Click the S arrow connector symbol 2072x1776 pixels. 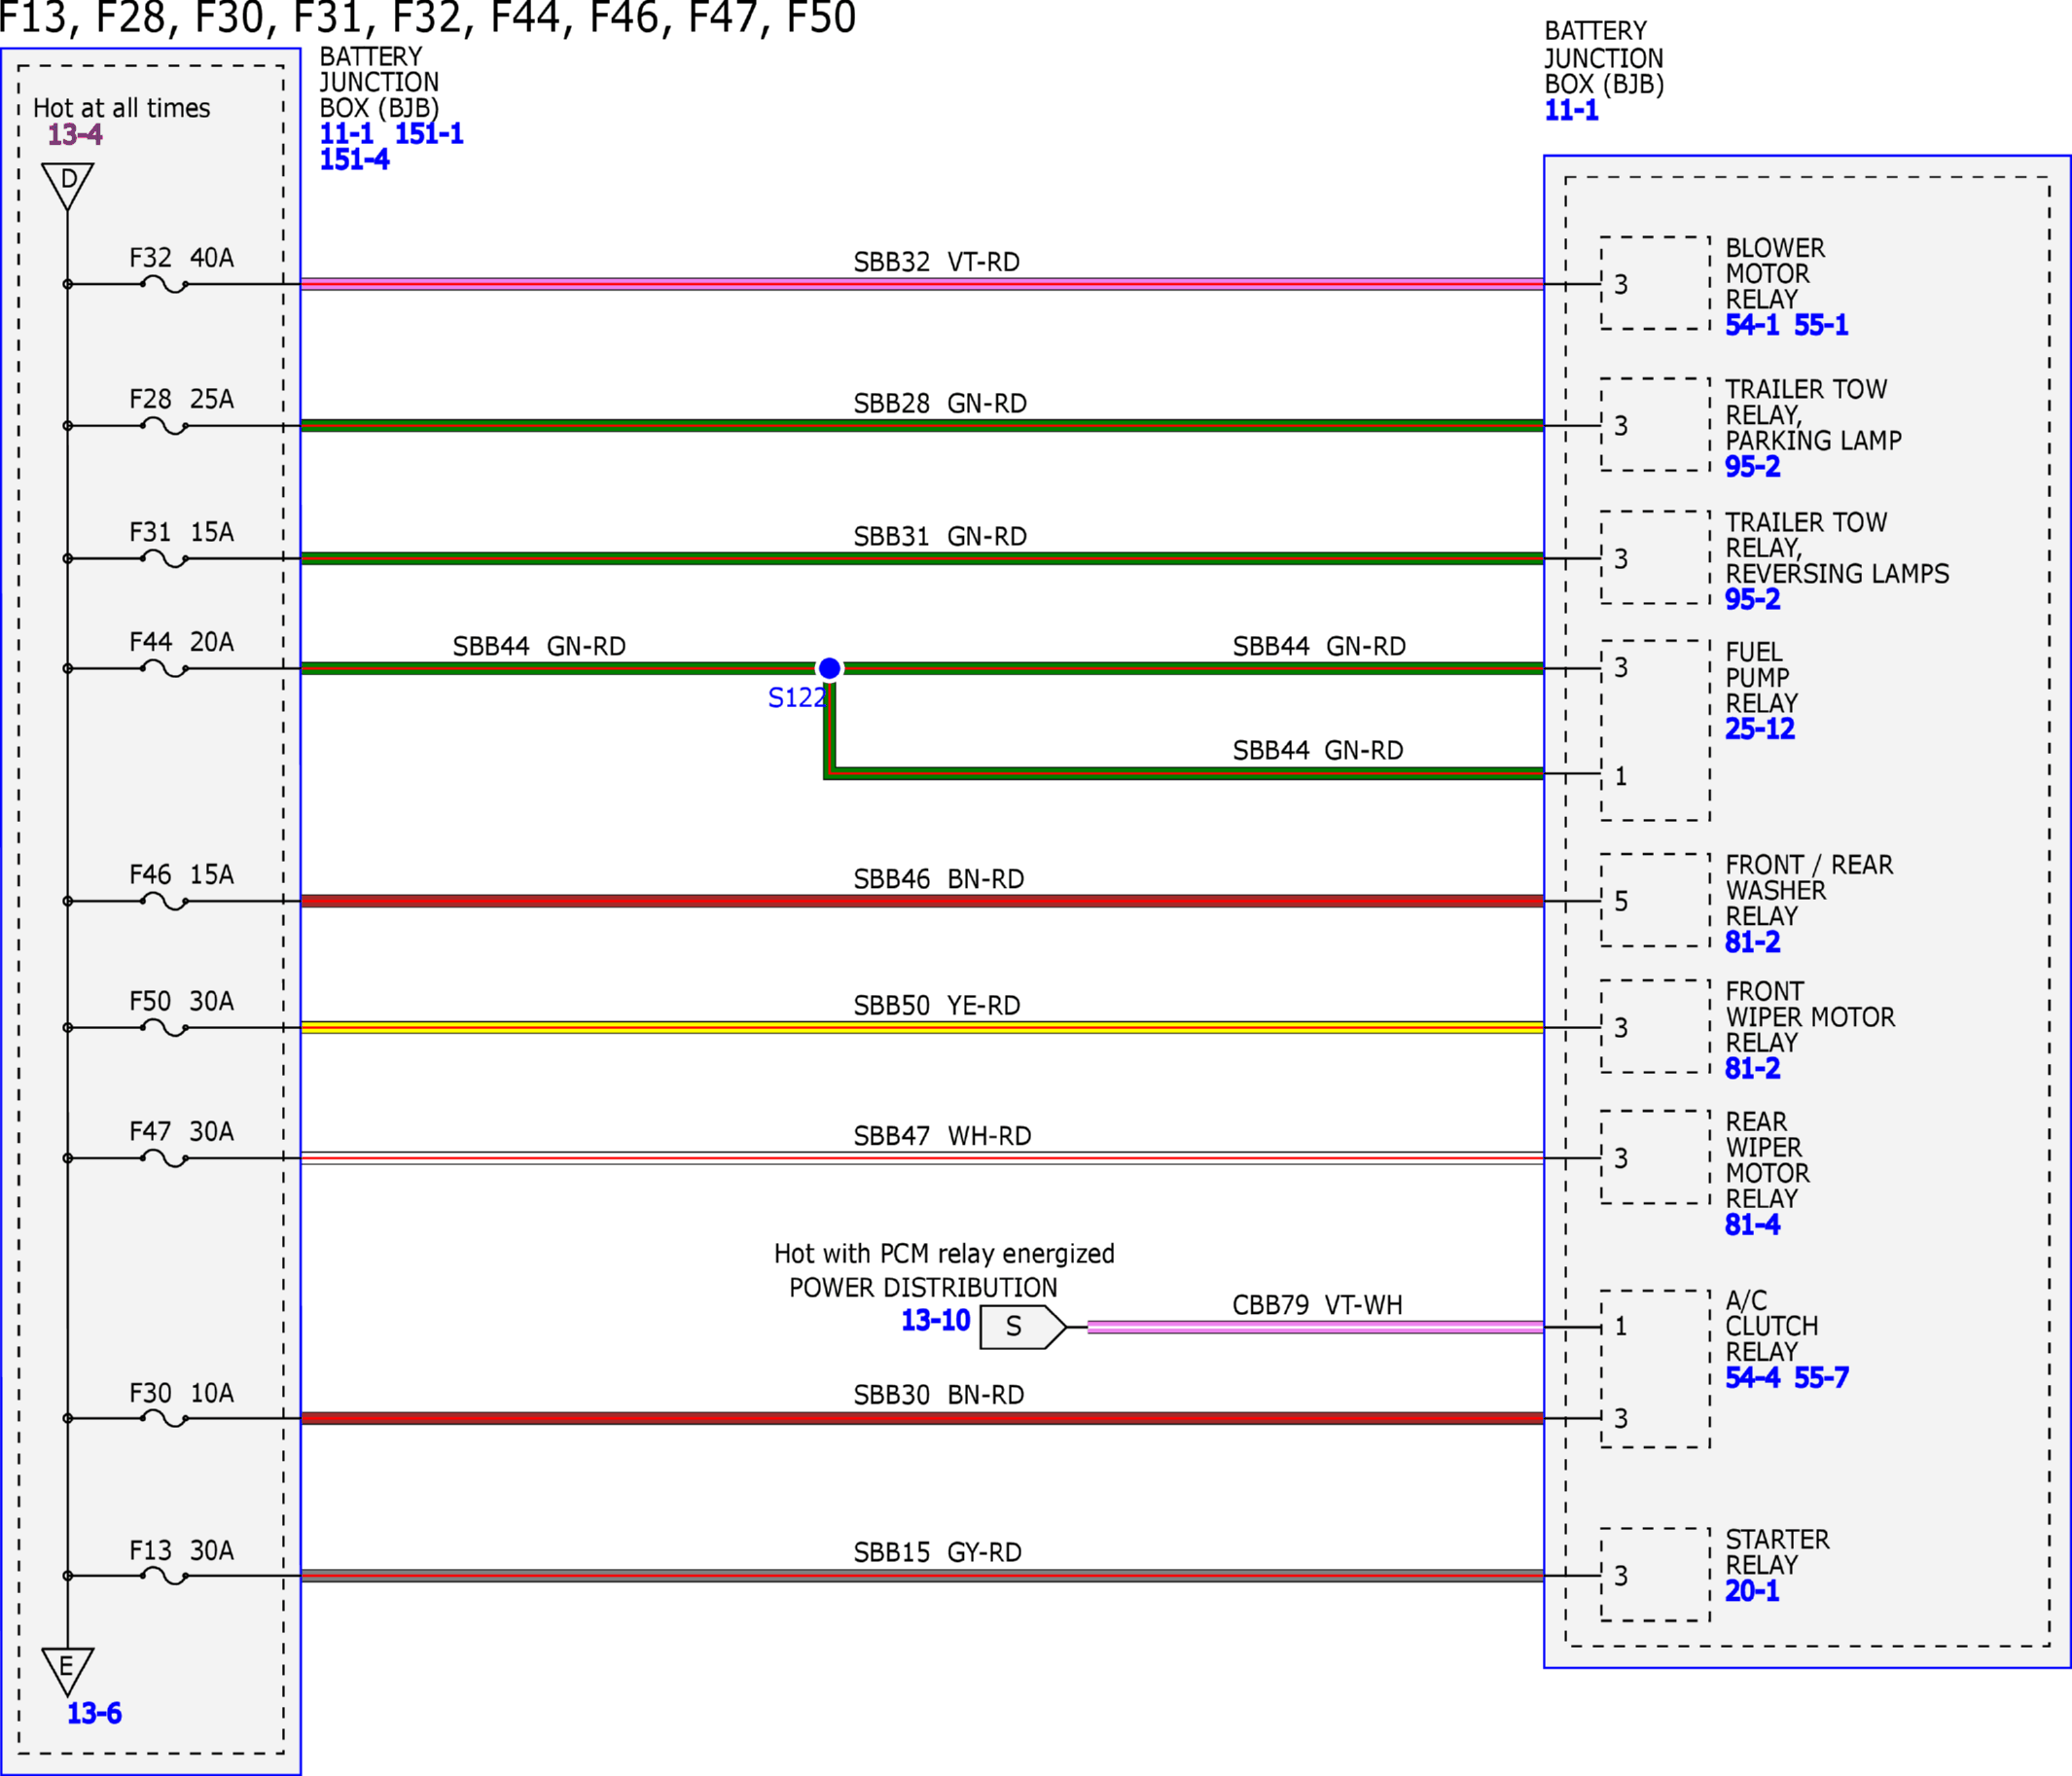[1023, 1327]
